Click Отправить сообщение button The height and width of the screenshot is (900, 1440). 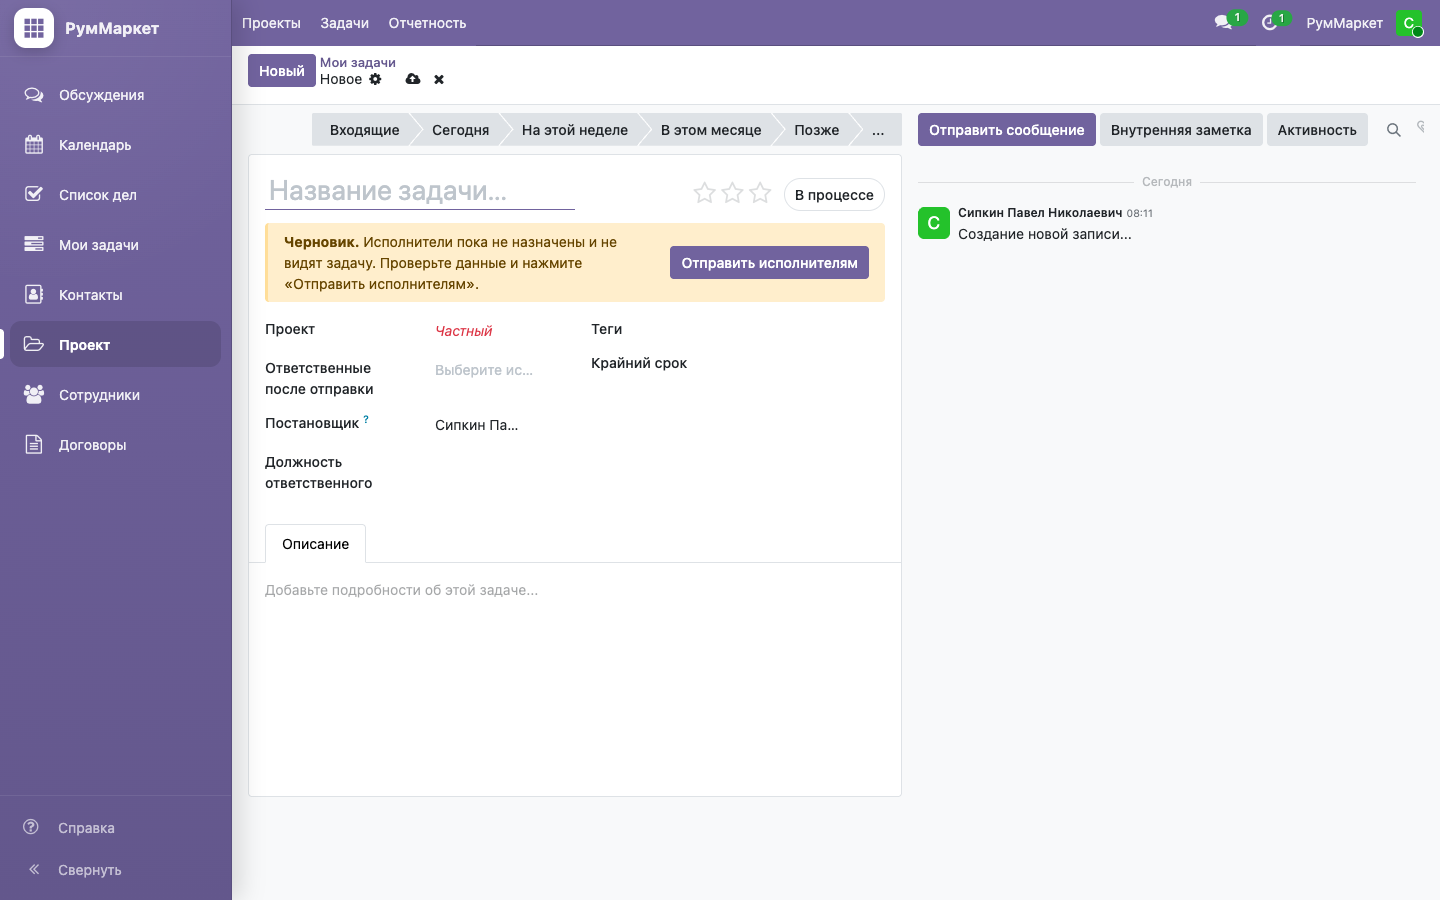pyautogui.click(x=1007, y=130)
